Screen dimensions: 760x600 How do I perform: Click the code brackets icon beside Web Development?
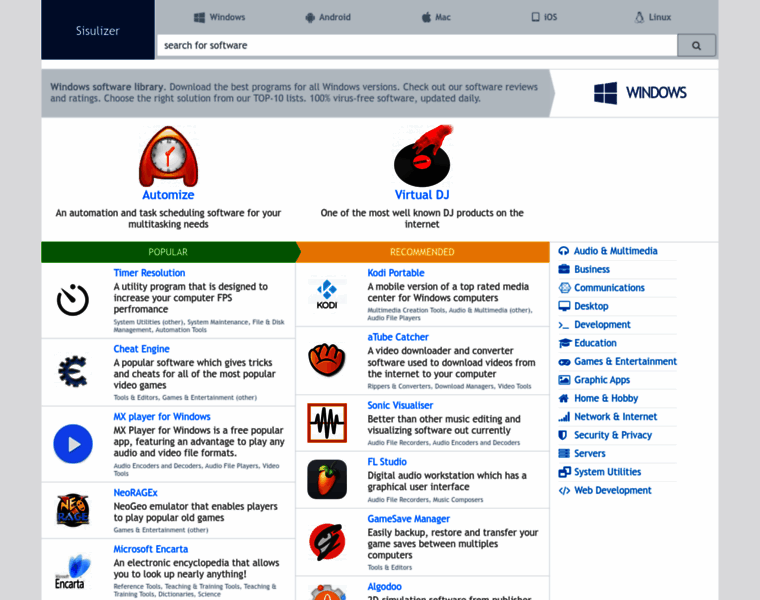[x=564, y=490]
